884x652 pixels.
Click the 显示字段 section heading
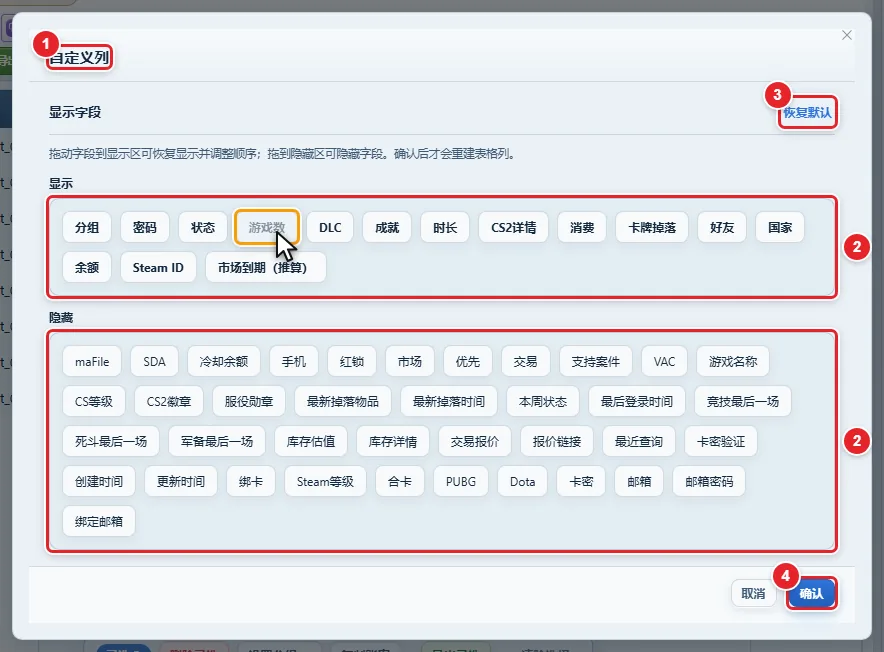click(x=75, y=112)
